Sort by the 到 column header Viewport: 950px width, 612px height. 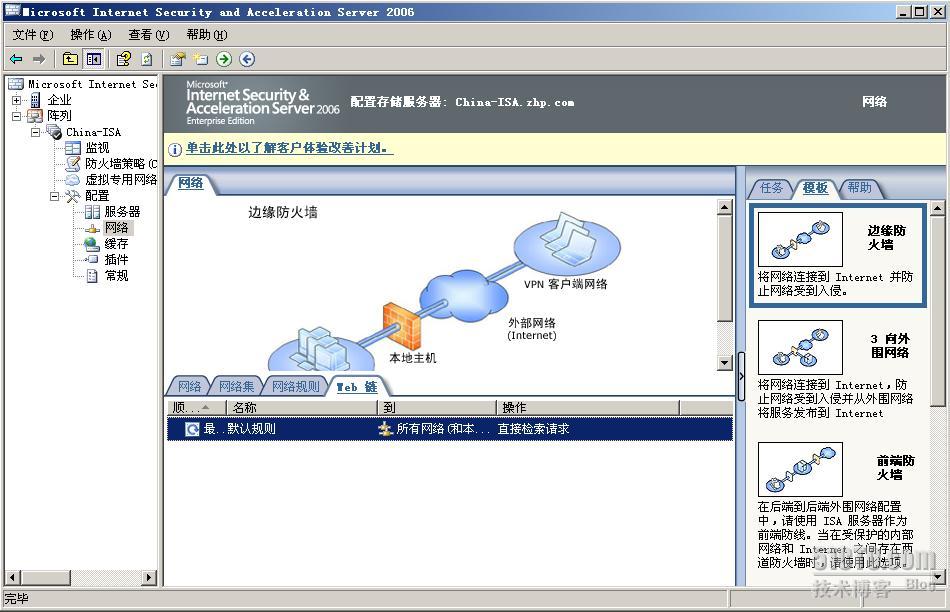pos(436,408)
